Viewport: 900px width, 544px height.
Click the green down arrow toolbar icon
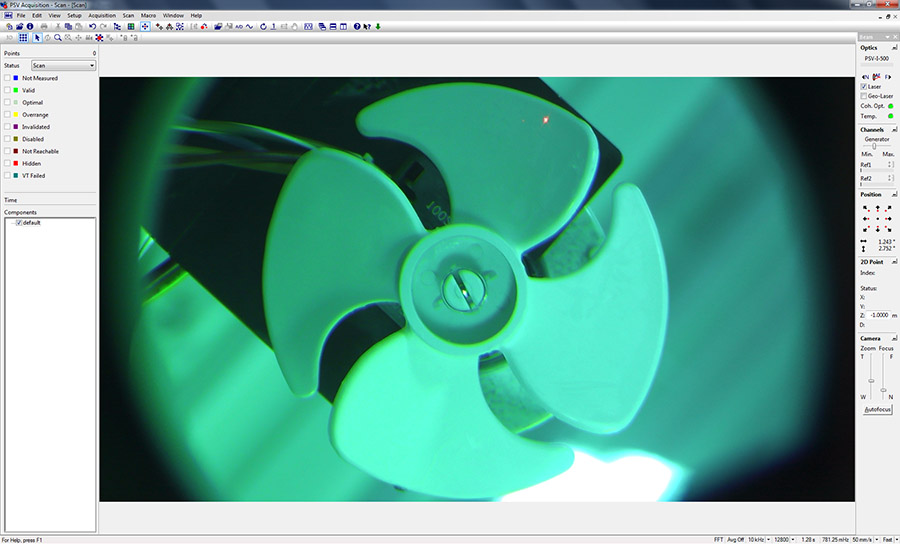378,26
